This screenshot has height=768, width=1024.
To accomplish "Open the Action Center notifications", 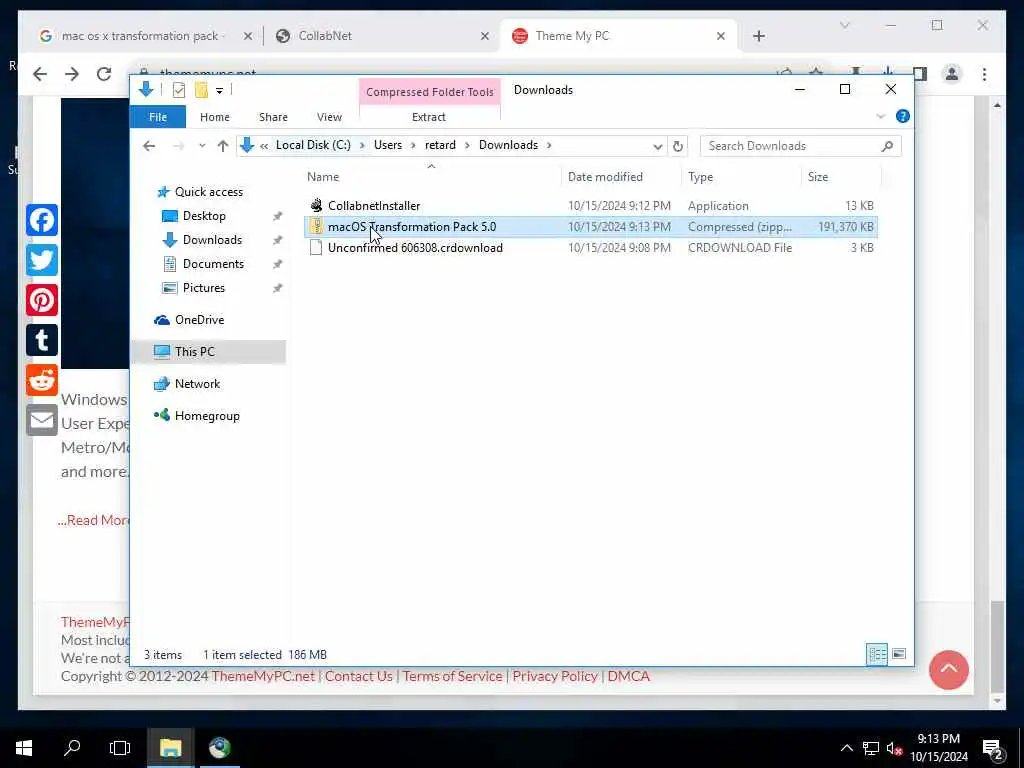I will coord(993,749).
